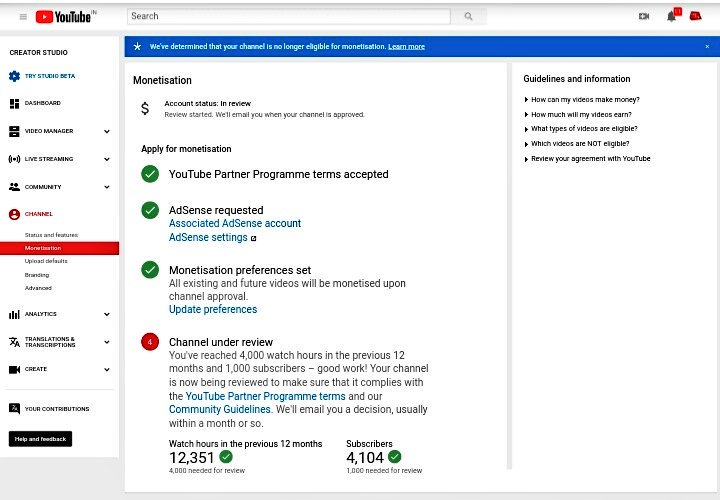This screenshot has width=720, height=500.
Task: Click the green check next to 4,104 subscribers
Action: (x=394, y=456)
